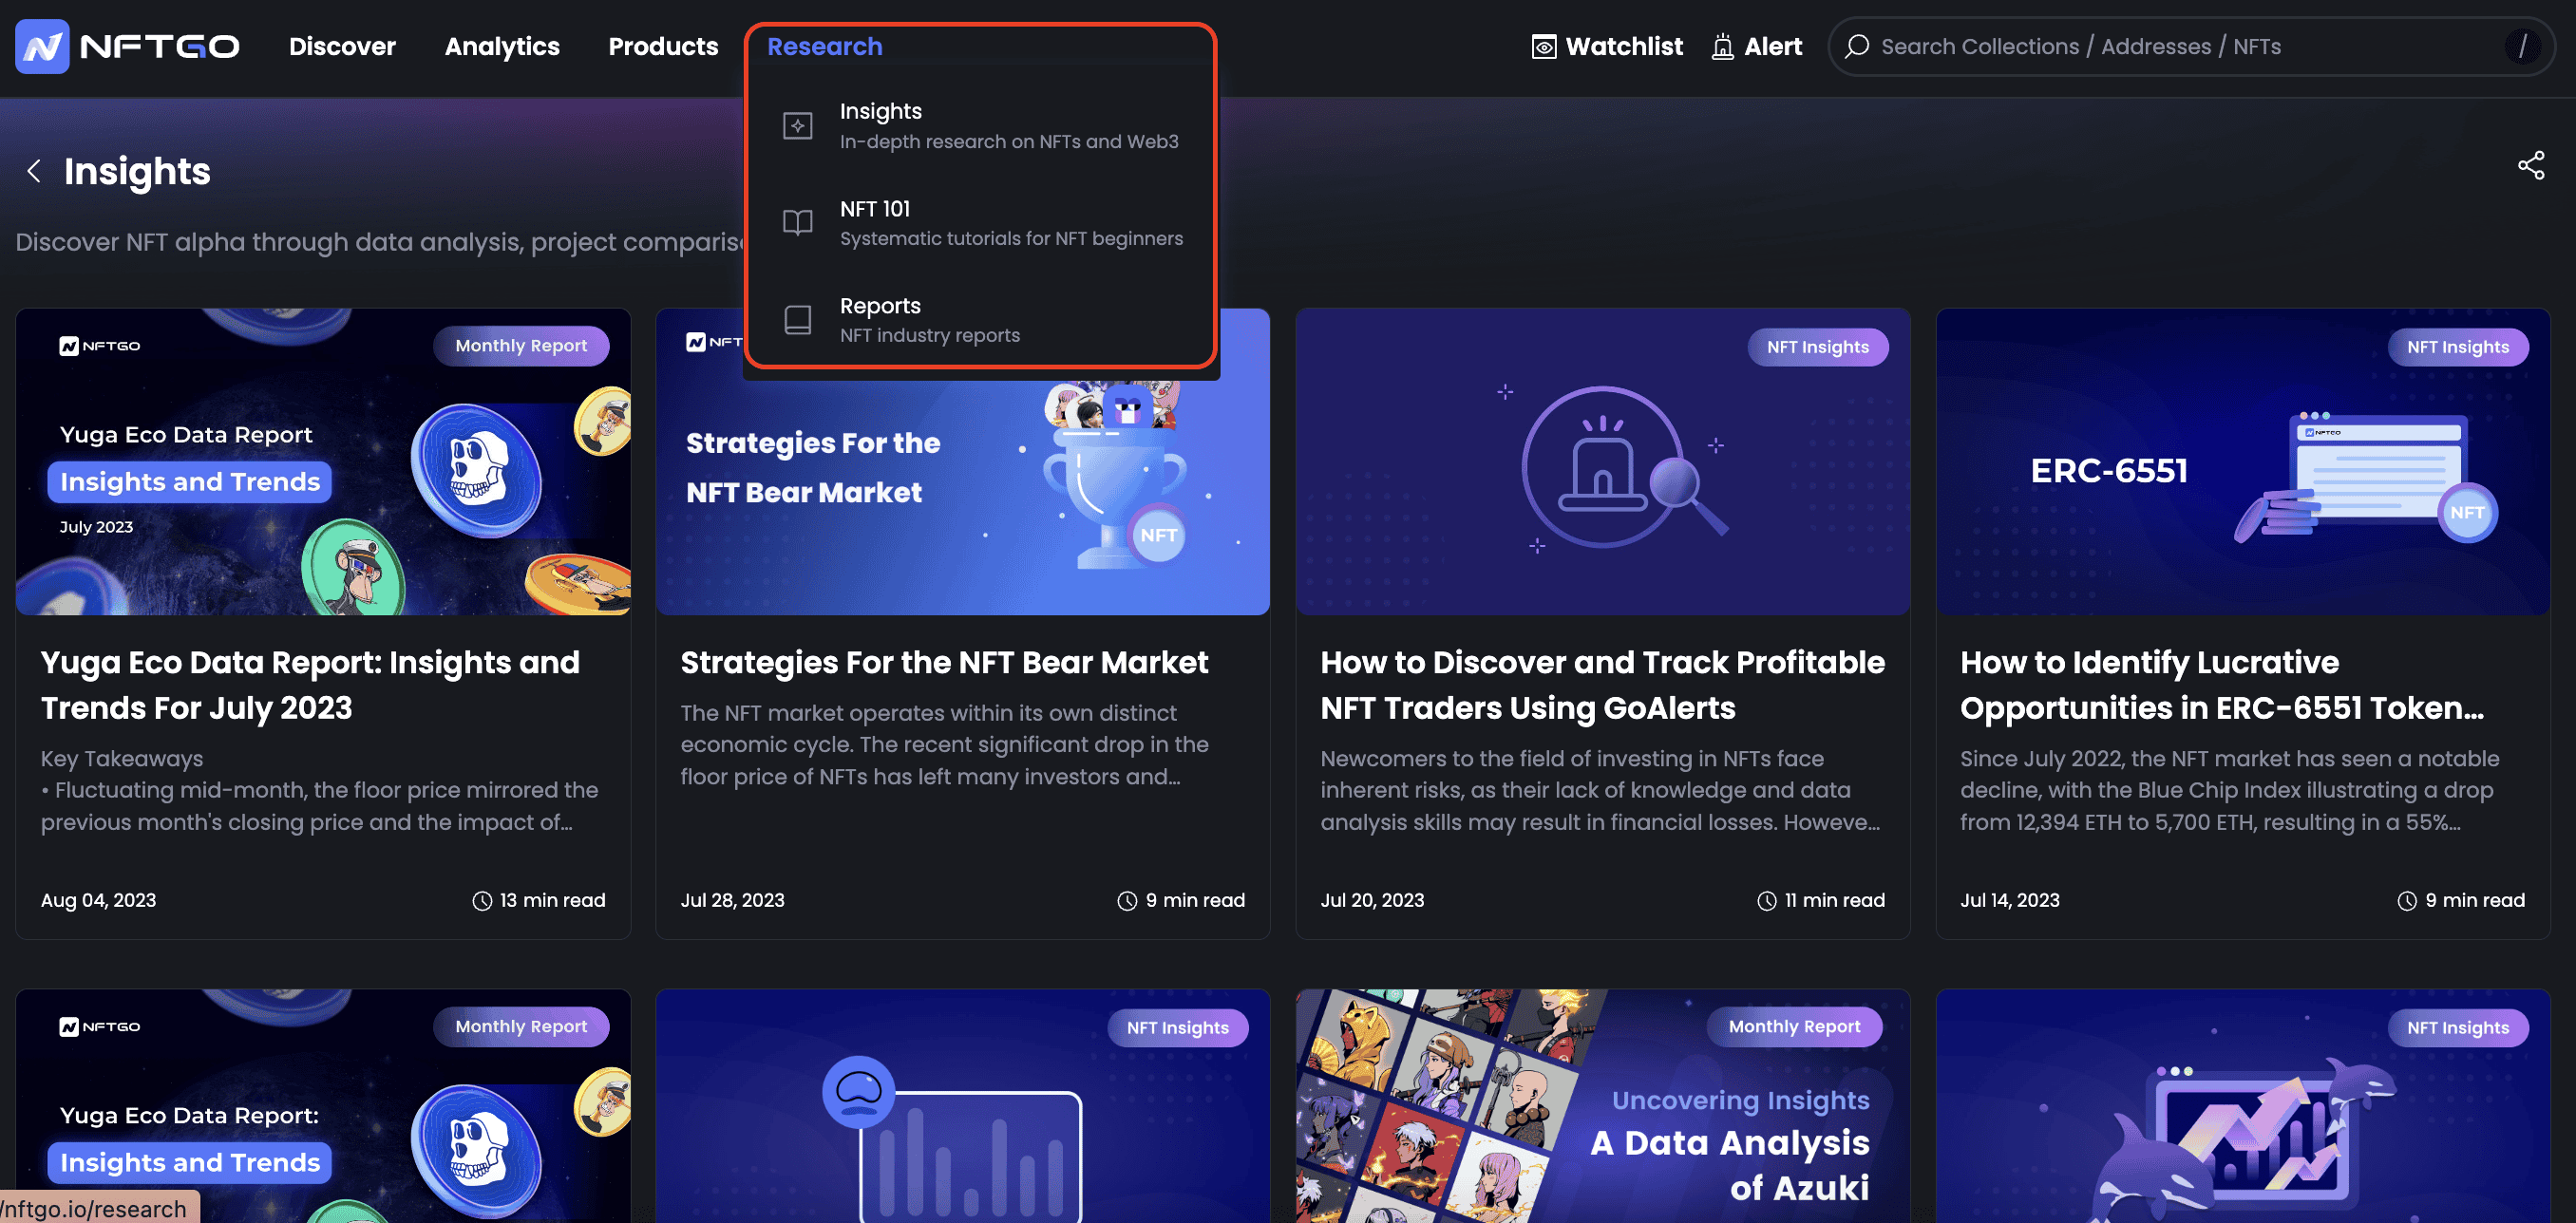
Task: Open Discover in the top navigation
Action: point(342,46)
